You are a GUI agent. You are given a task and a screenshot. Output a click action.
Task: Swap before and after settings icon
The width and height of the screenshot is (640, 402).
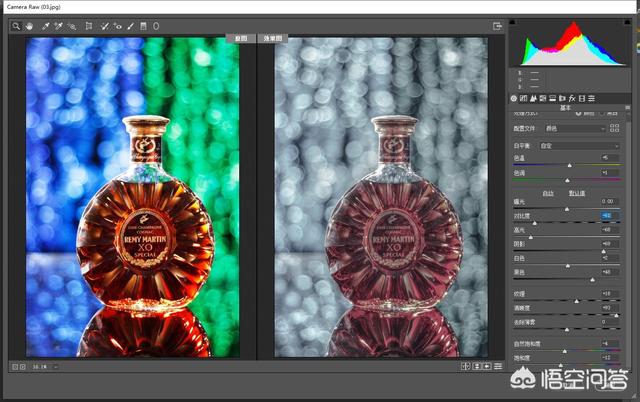tap(476, 366)
